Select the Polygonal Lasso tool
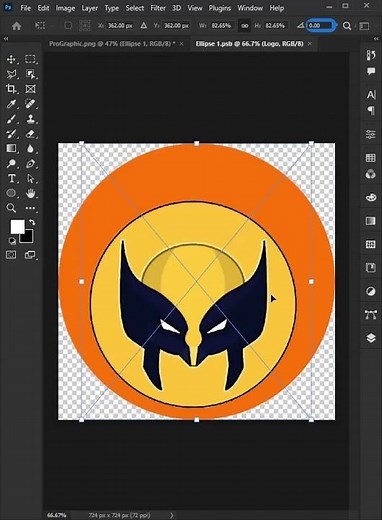 tap(11, 74)
